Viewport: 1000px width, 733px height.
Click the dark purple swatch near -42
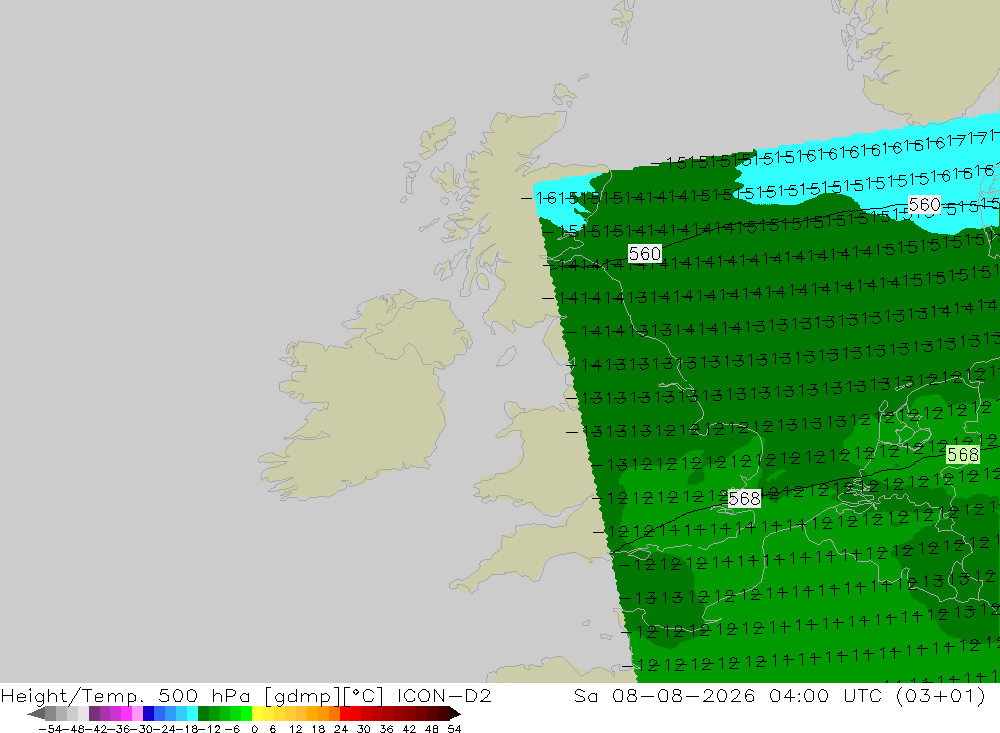pos(94,713)
